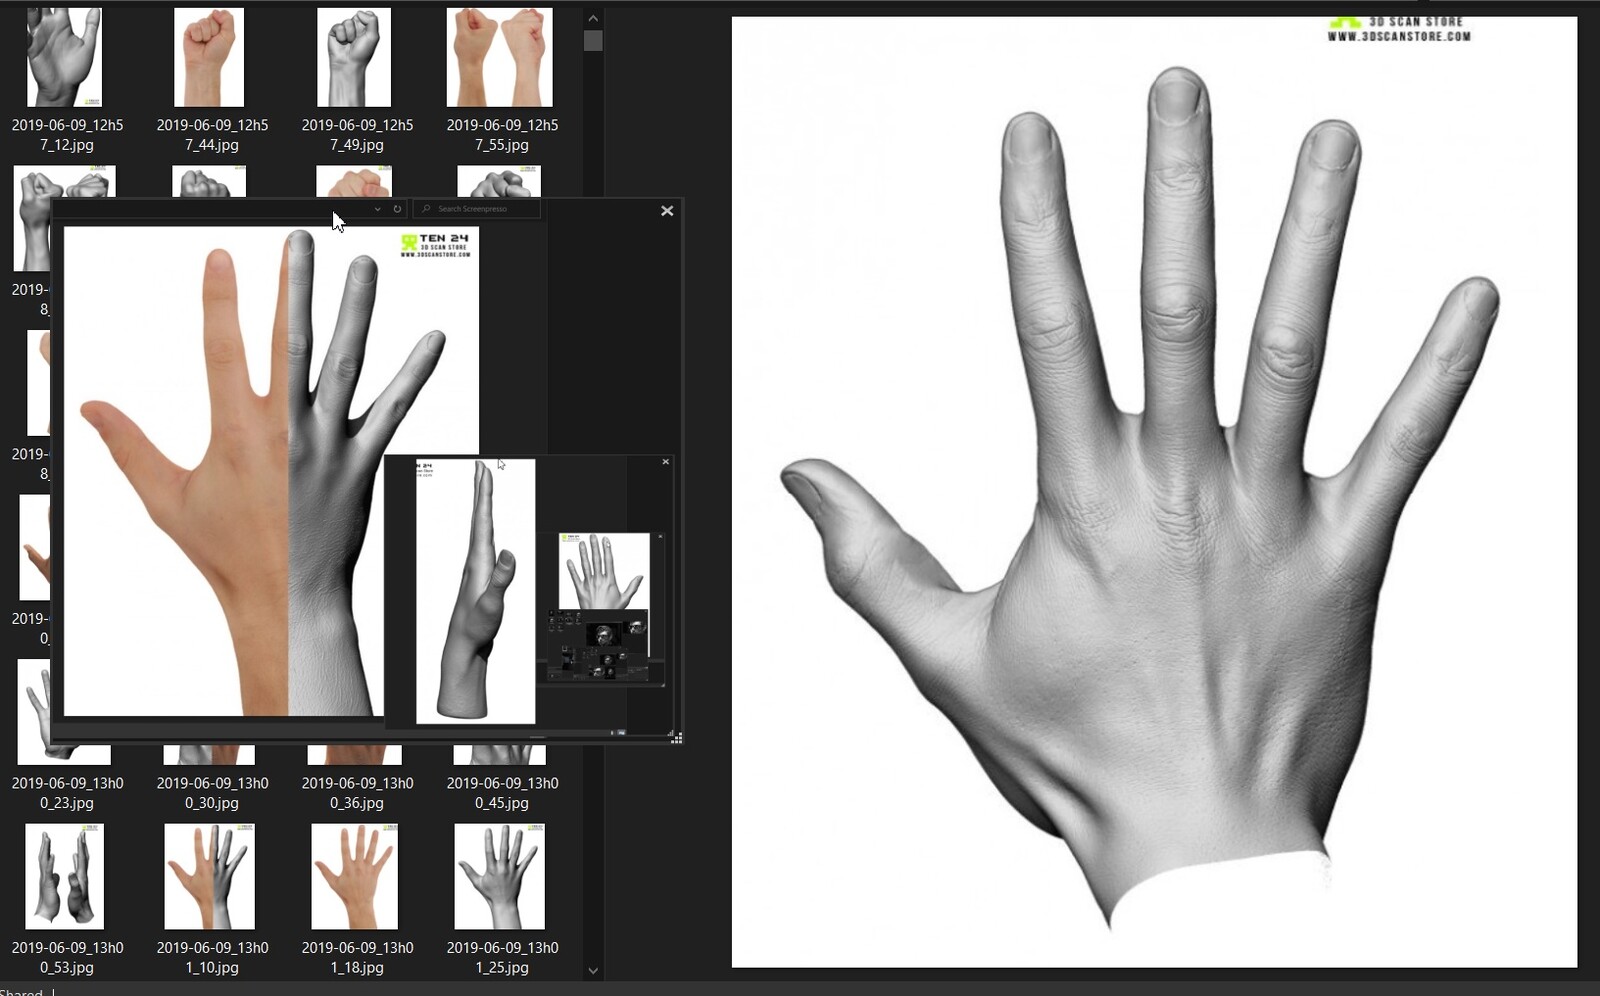This screenshot has width=1600, height=996.
Task: Click file name 2019-06-09_13h00_45.jpg
Action: 502,793
